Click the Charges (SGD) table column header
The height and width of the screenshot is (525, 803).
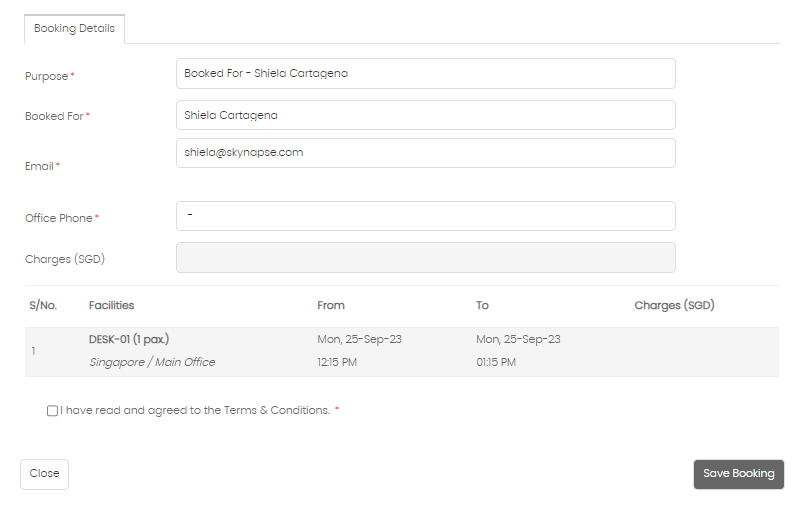click(674, 305)
